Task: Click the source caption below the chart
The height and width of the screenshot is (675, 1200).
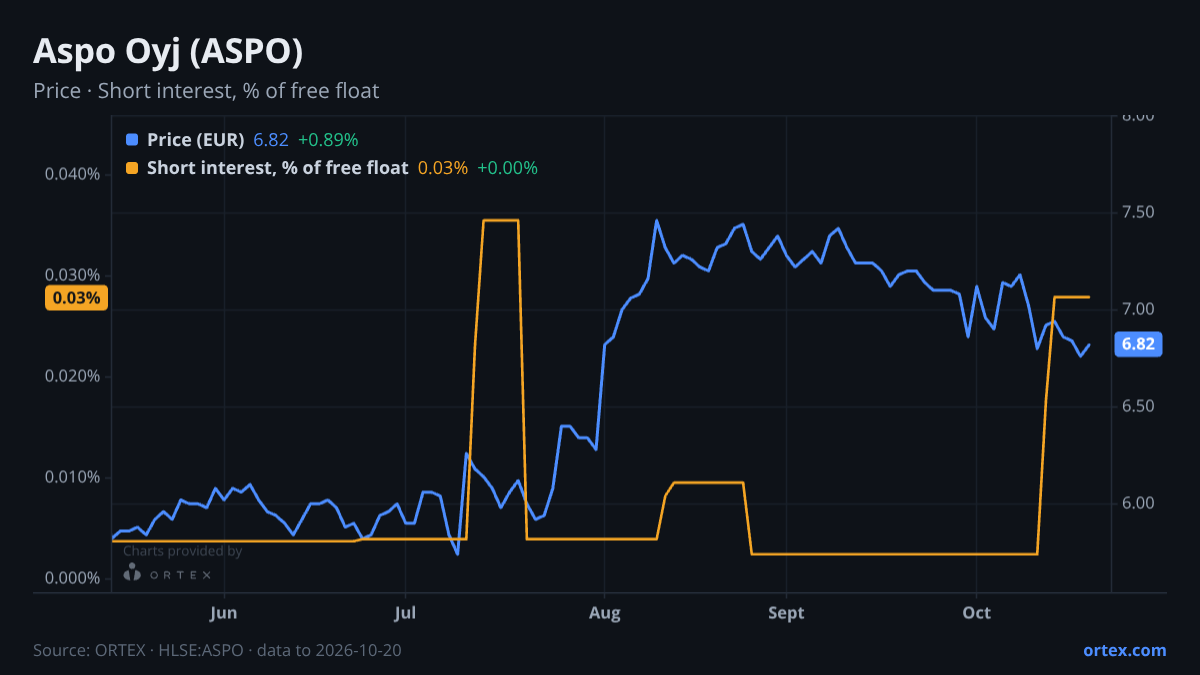Action: click(x=217, y=650)
